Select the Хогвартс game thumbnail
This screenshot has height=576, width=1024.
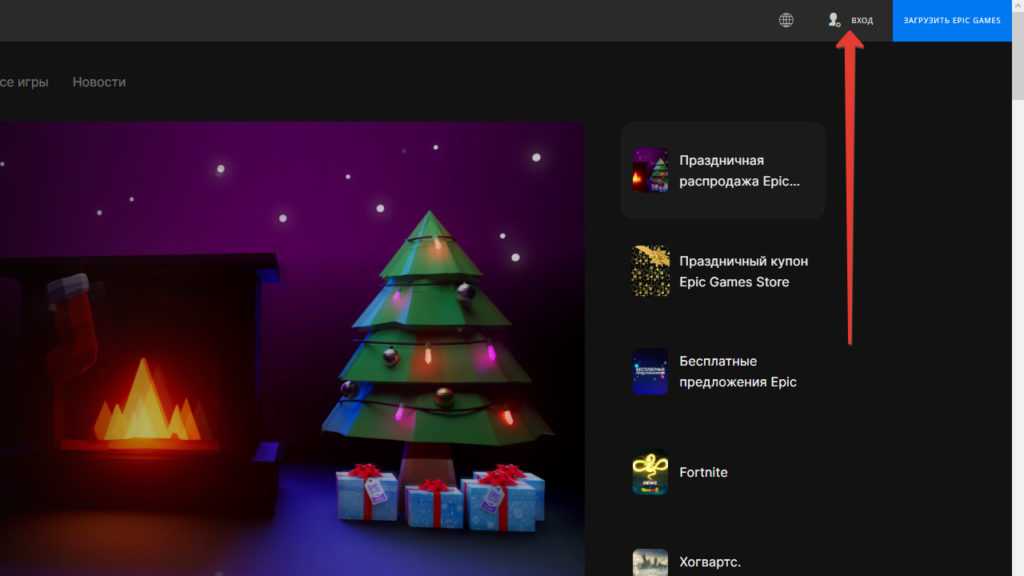pos(650,562)
